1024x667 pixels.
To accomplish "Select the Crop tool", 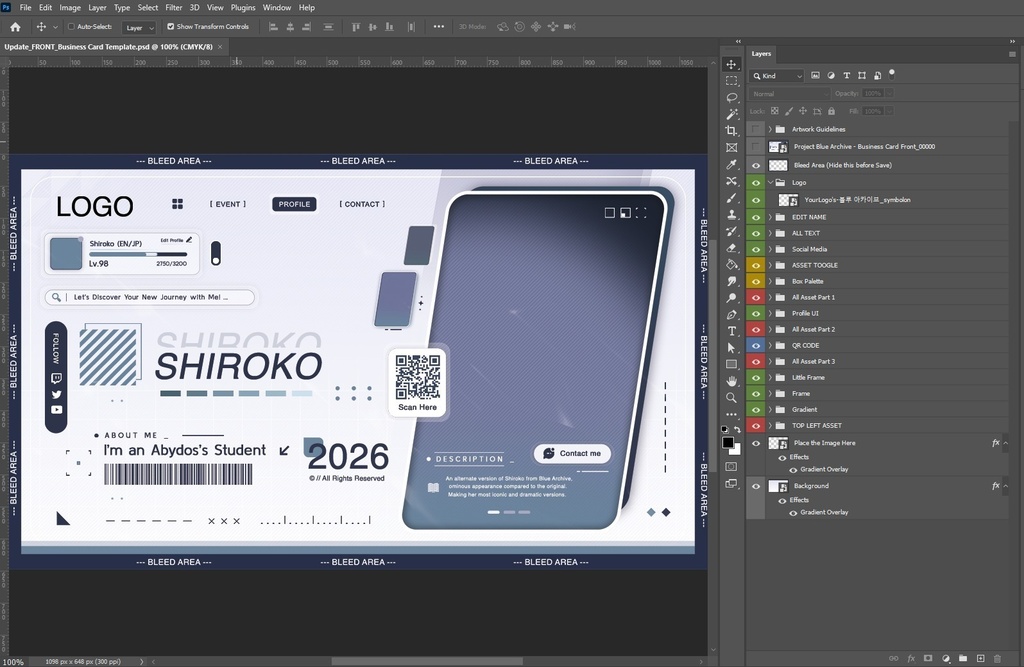I will (731, 131).
